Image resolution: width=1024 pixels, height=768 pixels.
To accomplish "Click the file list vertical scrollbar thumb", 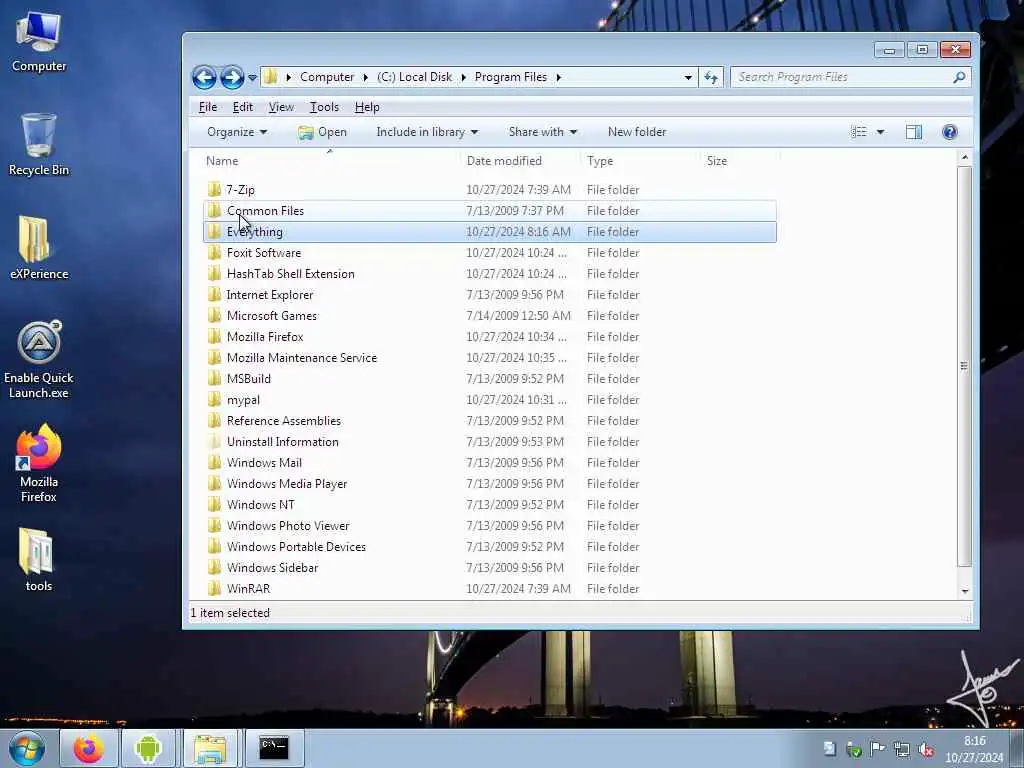I will point(964,366).
